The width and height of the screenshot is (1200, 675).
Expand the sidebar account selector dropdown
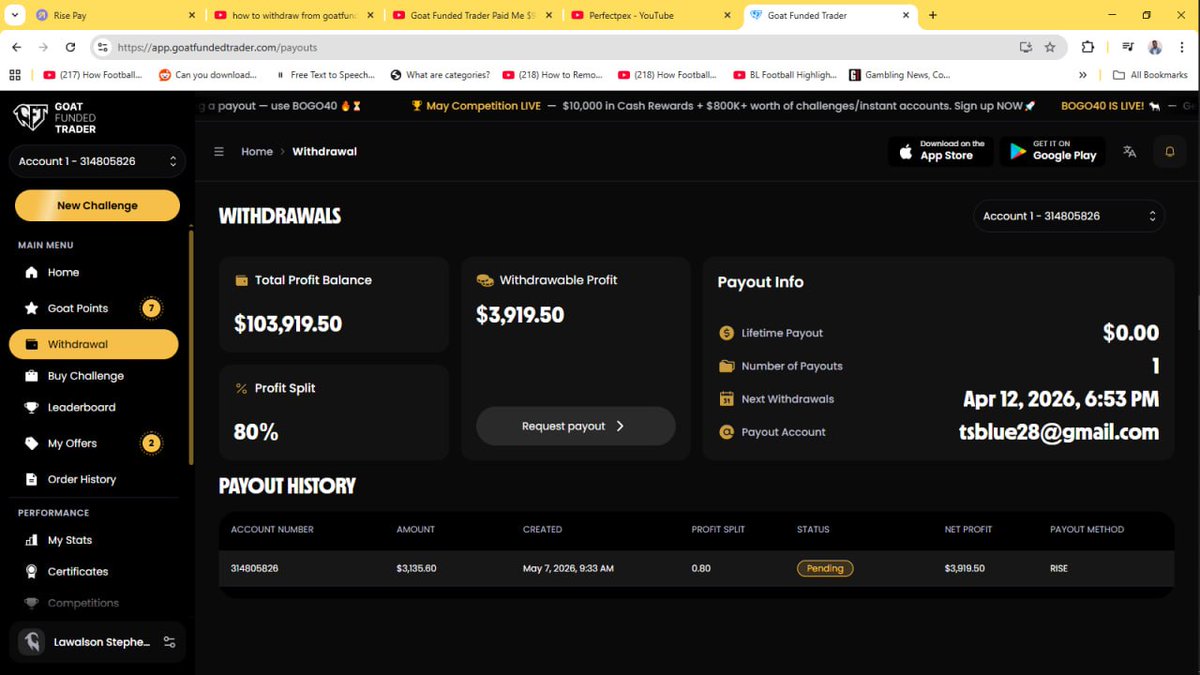tap(97, 161)
